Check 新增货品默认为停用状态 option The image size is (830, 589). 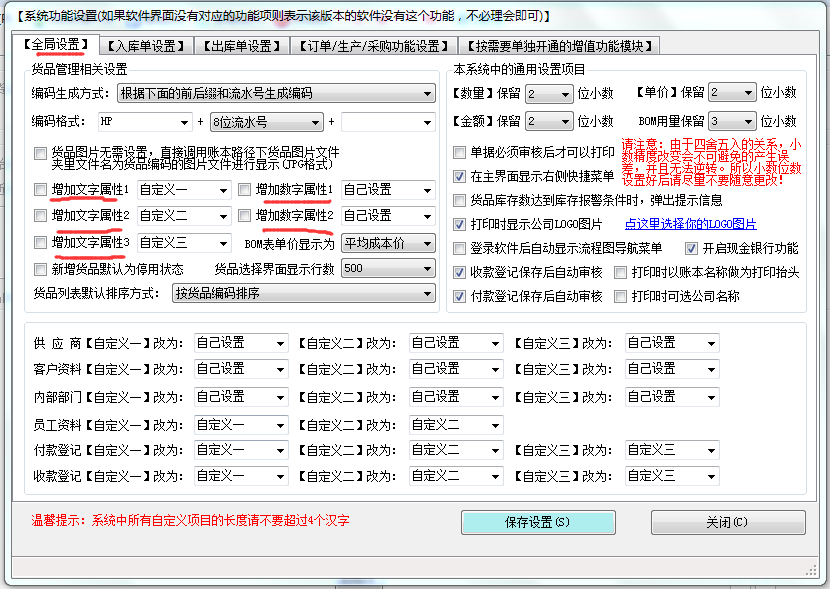tap(40, 269)
